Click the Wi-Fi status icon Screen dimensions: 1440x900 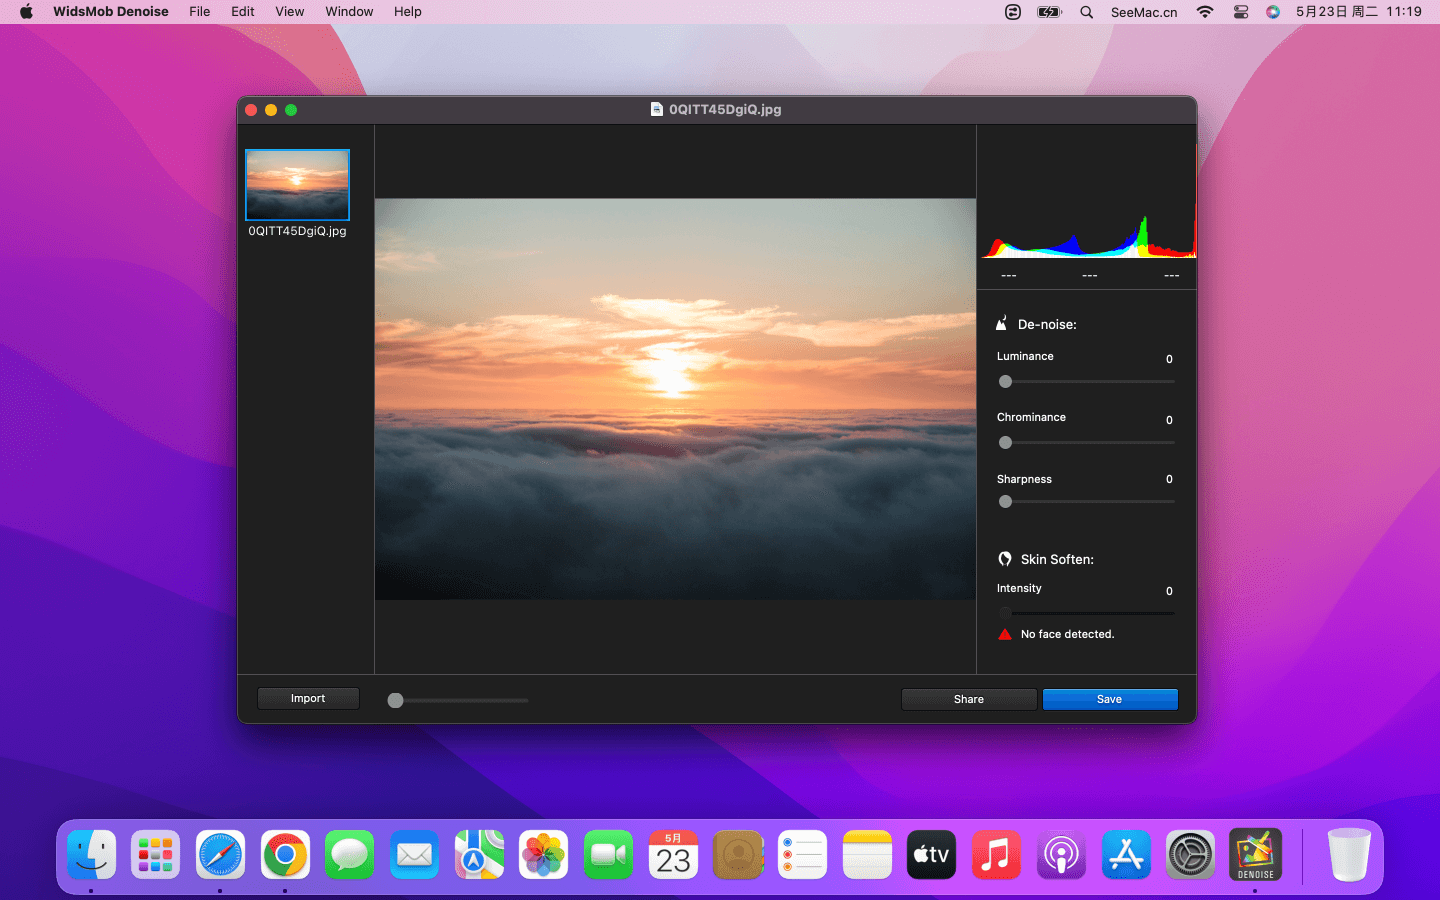click(x=1205, y=12)
